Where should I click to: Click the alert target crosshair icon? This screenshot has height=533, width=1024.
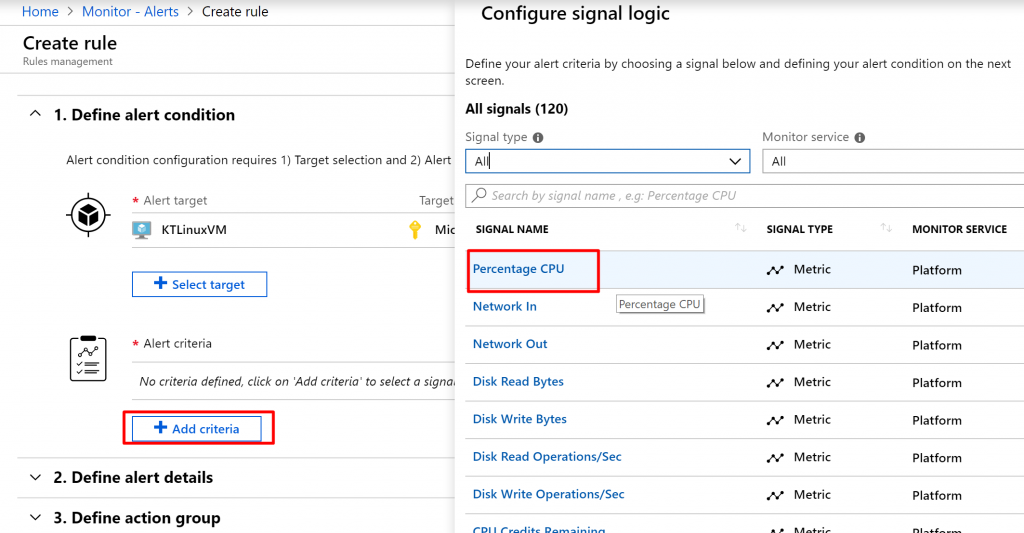[88, 214]
